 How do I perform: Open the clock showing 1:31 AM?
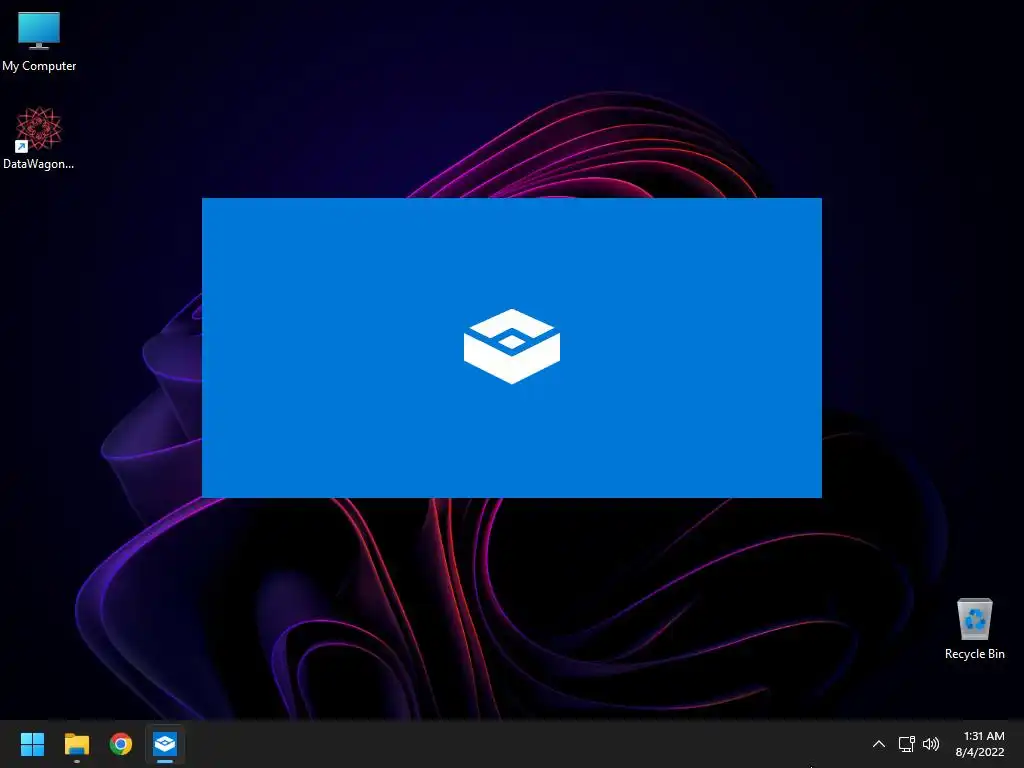coord(984,736)
